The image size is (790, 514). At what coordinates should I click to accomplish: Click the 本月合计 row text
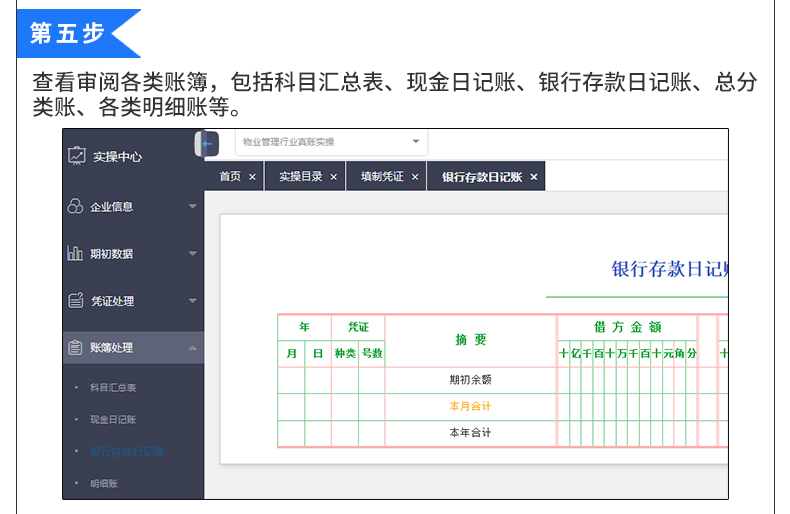pyautogui.click(x=471, y=406)
